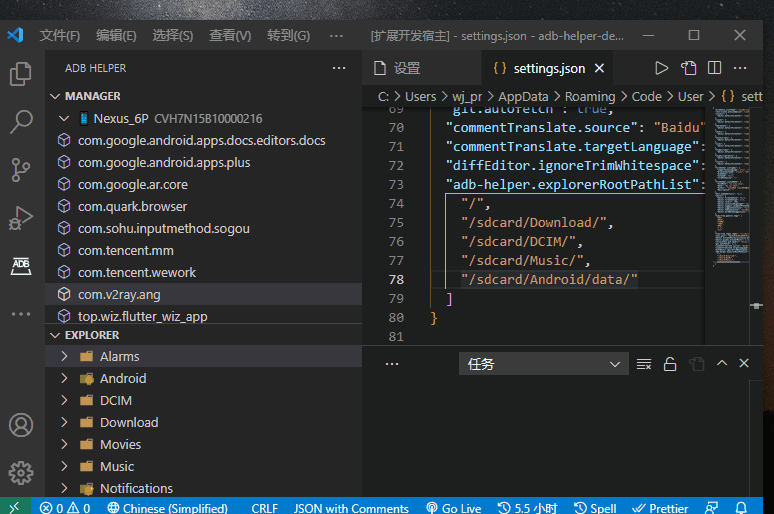This screenshot has width=774, height=514.
Task: Click Spell checker status item
Action: point(595,508)
